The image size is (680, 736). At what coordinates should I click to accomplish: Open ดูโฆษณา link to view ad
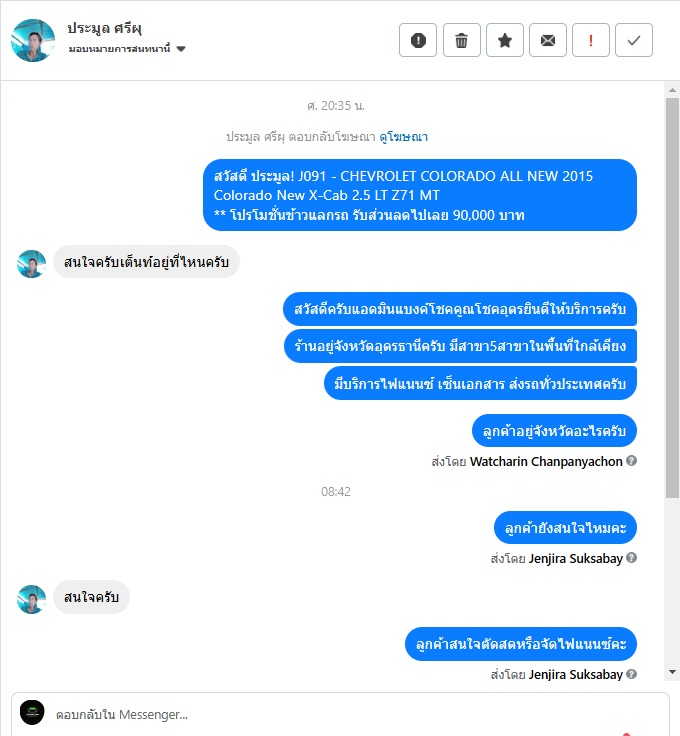tap(404, 137)
